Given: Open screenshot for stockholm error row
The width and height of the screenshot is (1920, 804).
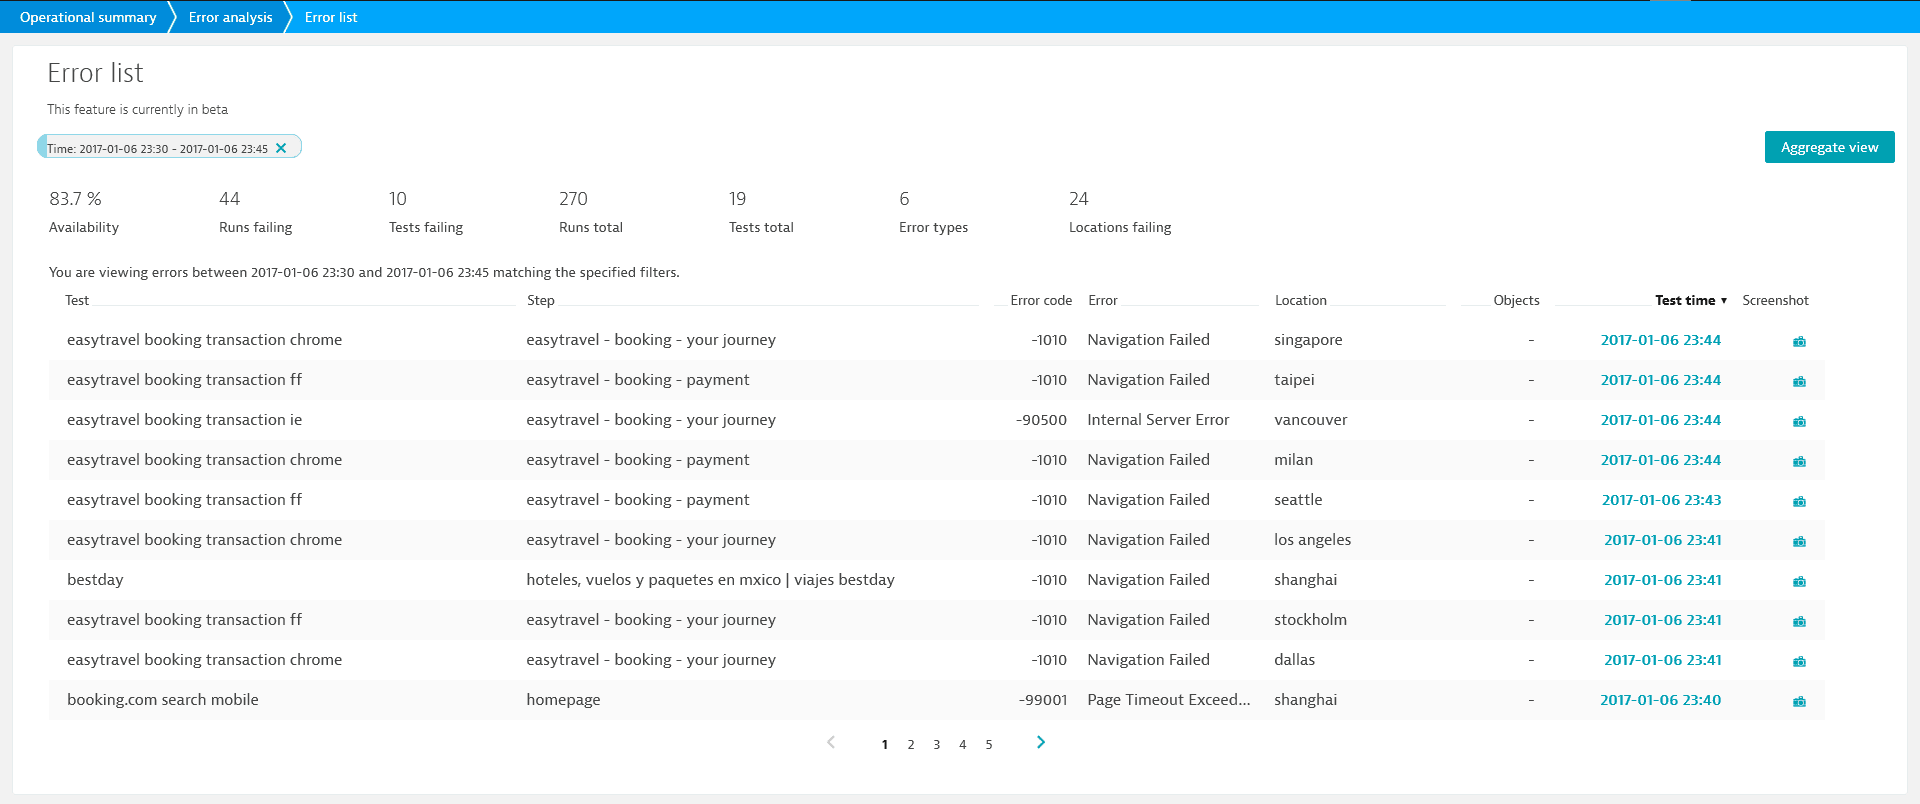Looking at the screenshot, I should 1799,621.
